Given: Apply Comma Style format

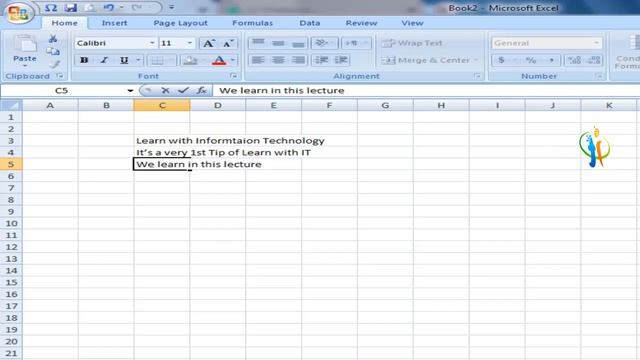Looking at the screenshot, I should coord(551,60).
